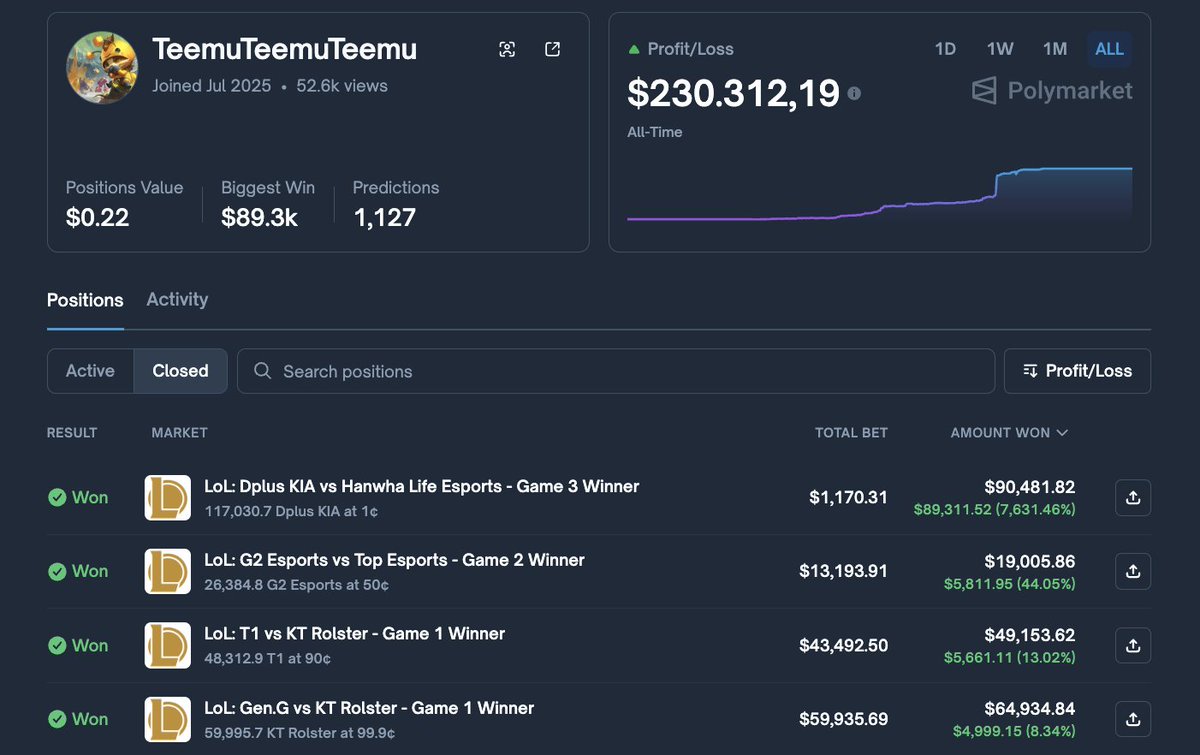Open LoL: Dplus KIA vs Hanwha Life Esports market
The height and width of the screenshot is (755, 1200).
(x=421, y=486)
